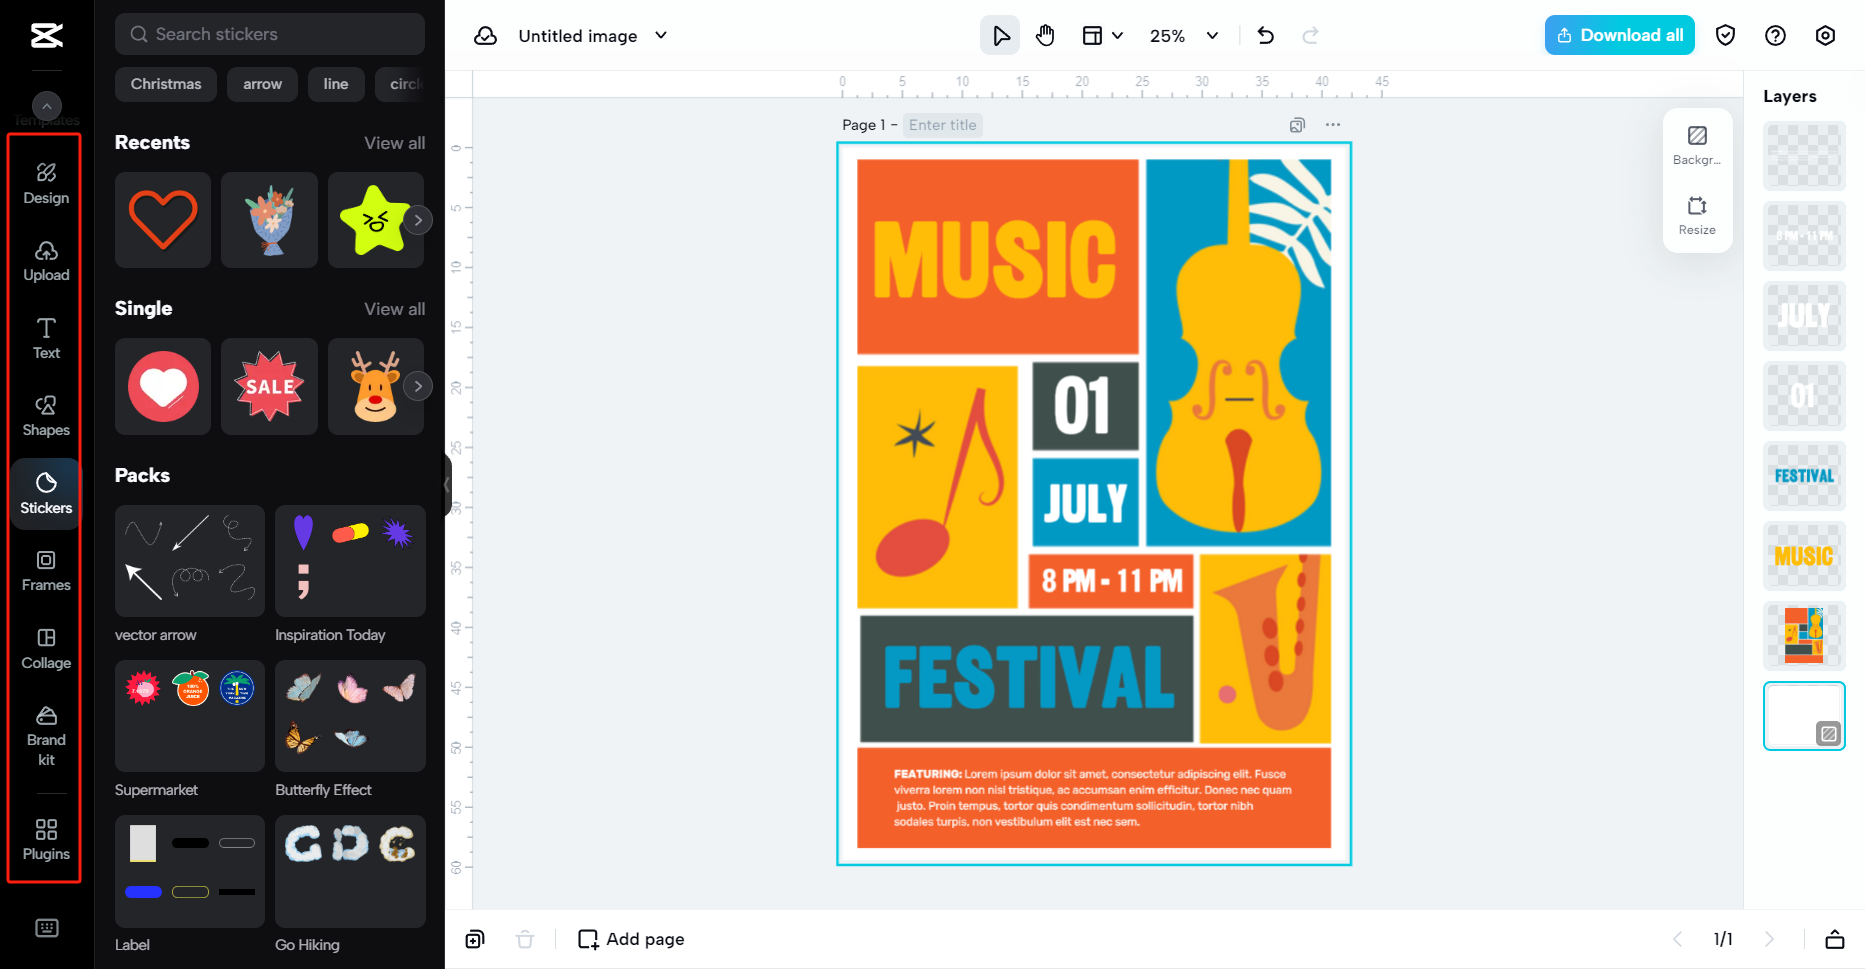Add the flower bouquet sticker
The width and height of the screenshot is (1865, 969).
(x=269, y=220)
